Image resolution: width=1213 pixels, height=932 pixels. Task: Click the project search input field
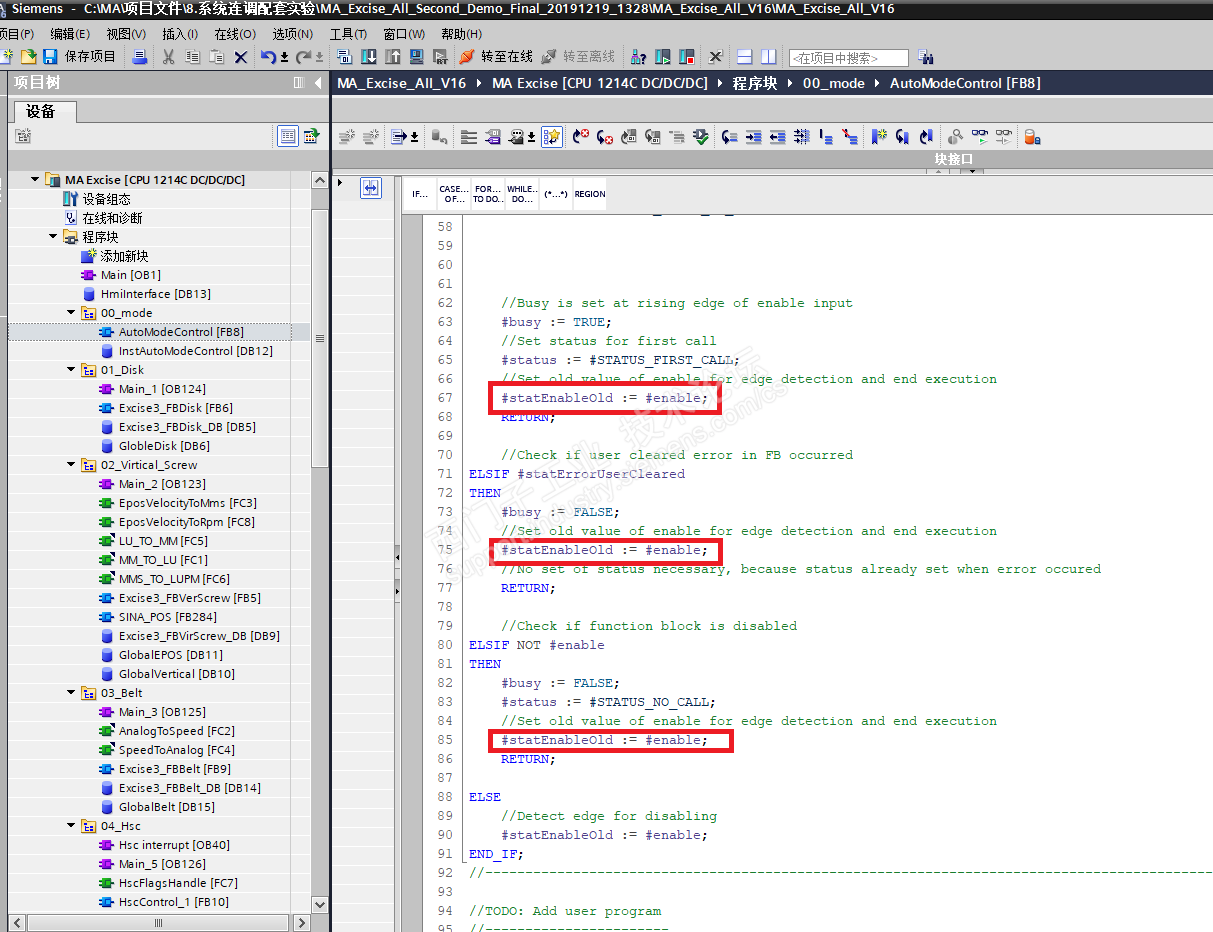tap(848, 58)
